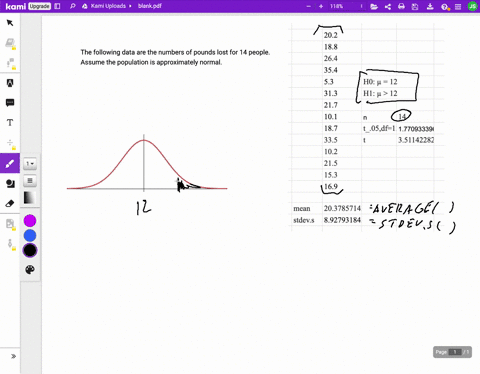Open the stroke thickness dropdown

30,164
